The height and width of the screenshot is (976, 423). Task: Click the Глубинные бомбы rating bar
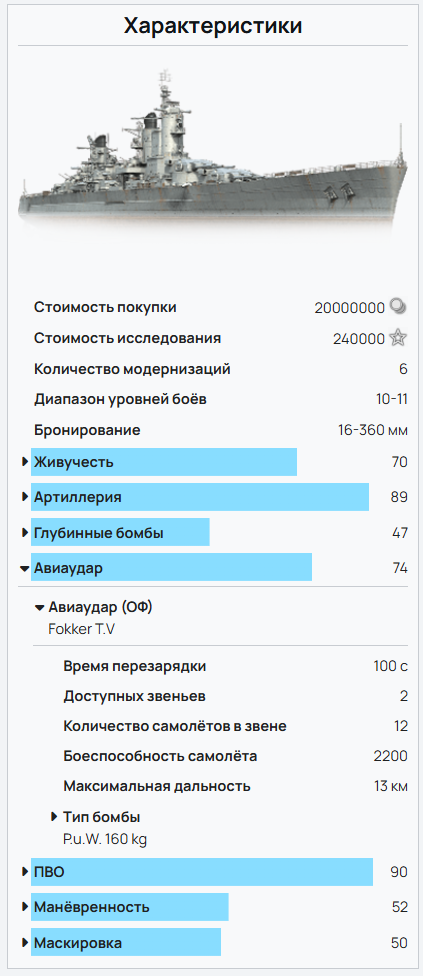(x=120, y=533)
